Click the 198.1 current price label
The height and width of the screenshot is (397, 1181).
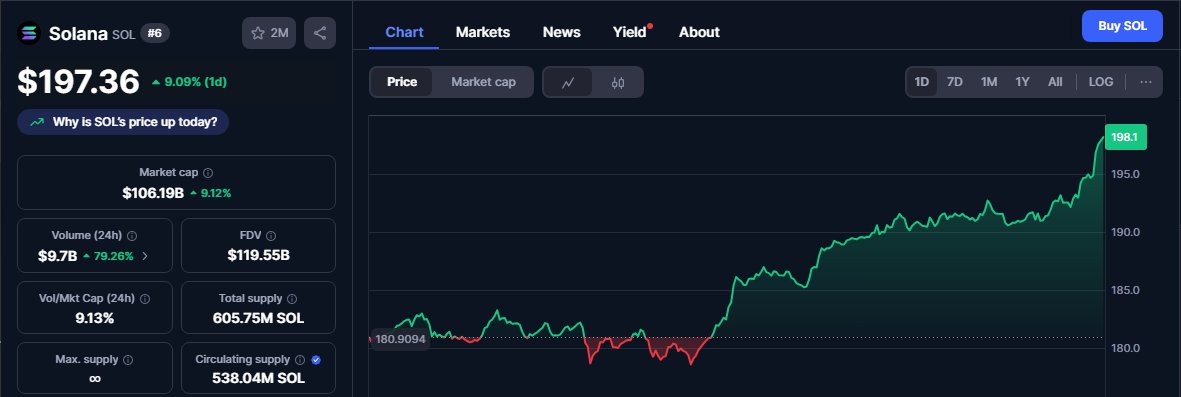1126,137
